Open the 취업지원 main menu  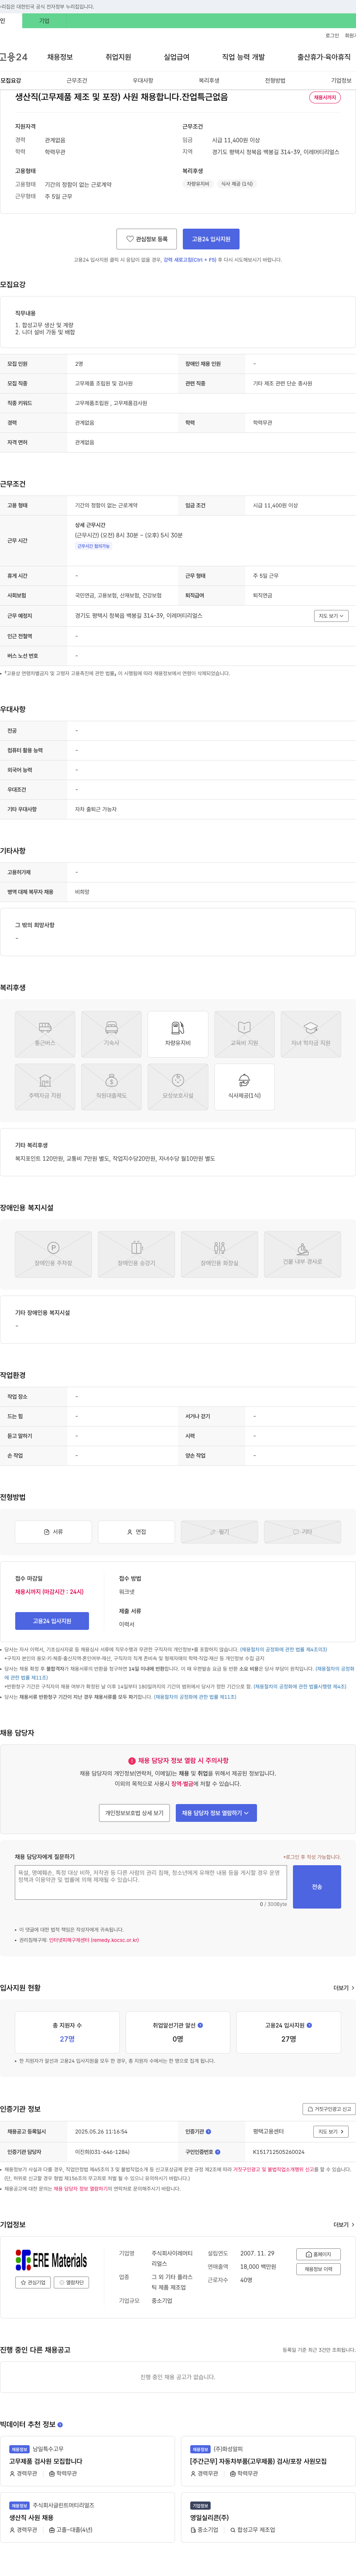click(x=118, y=57)
